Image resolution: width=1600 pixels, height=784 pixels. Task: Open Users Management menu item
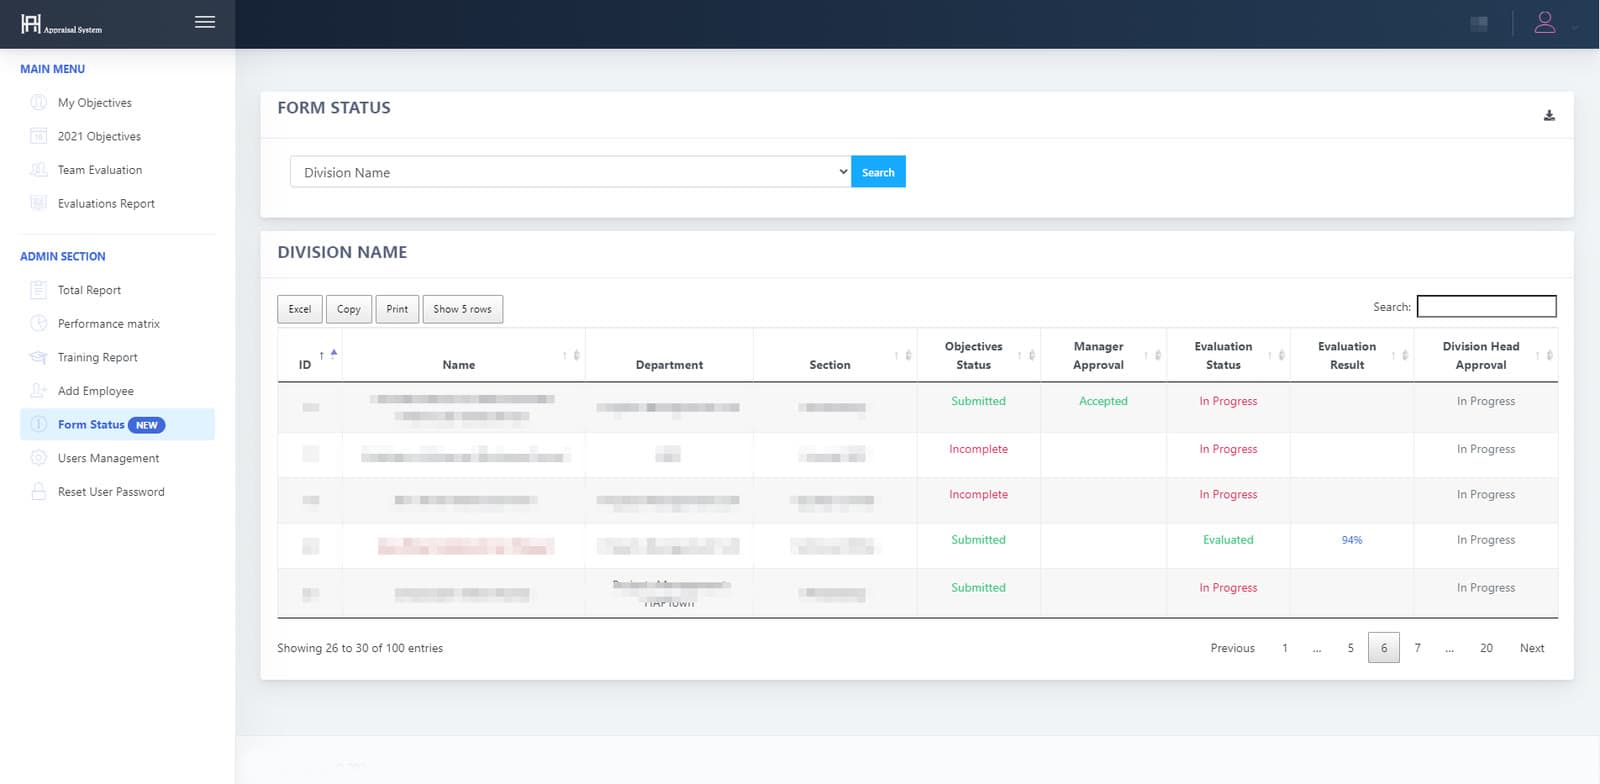coord(108,458)
